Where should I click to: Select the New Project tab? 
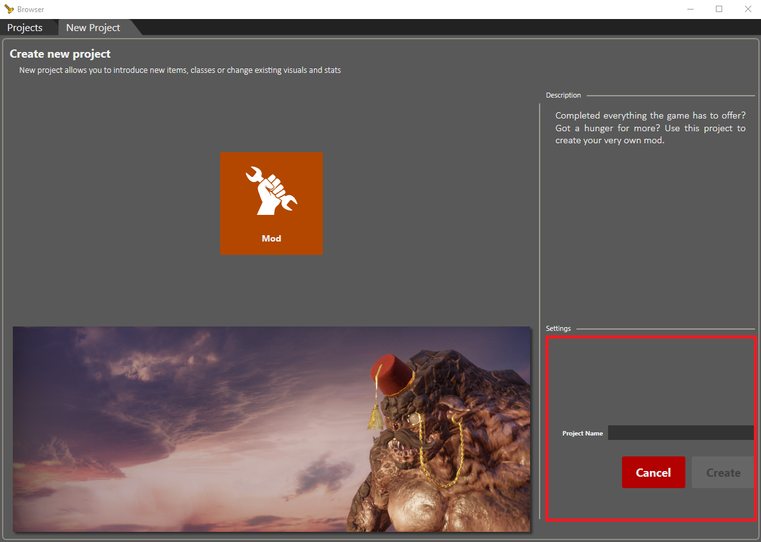click(93, 28)
